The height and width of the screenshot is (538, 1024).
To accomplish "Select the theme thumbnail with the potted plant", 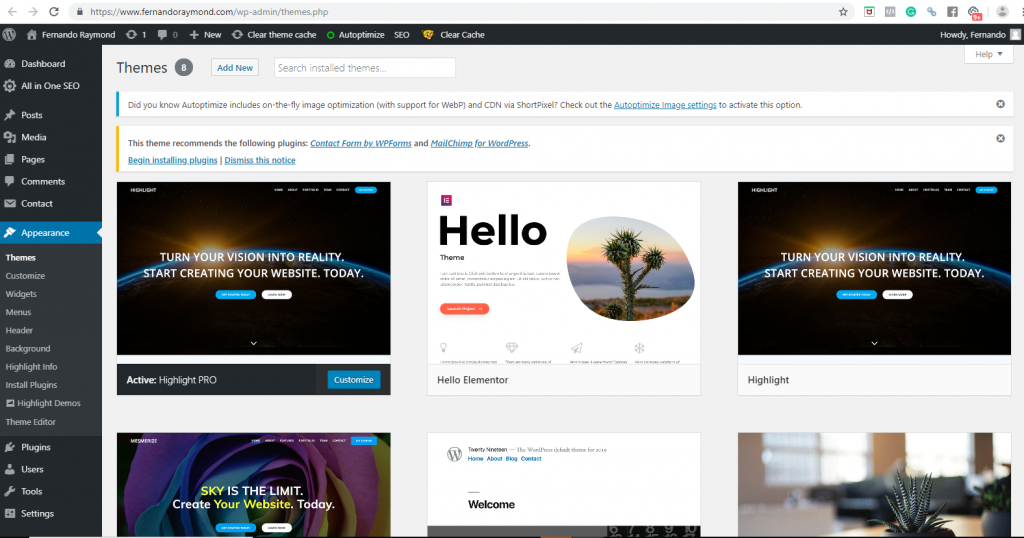I will tap(874, 484).
